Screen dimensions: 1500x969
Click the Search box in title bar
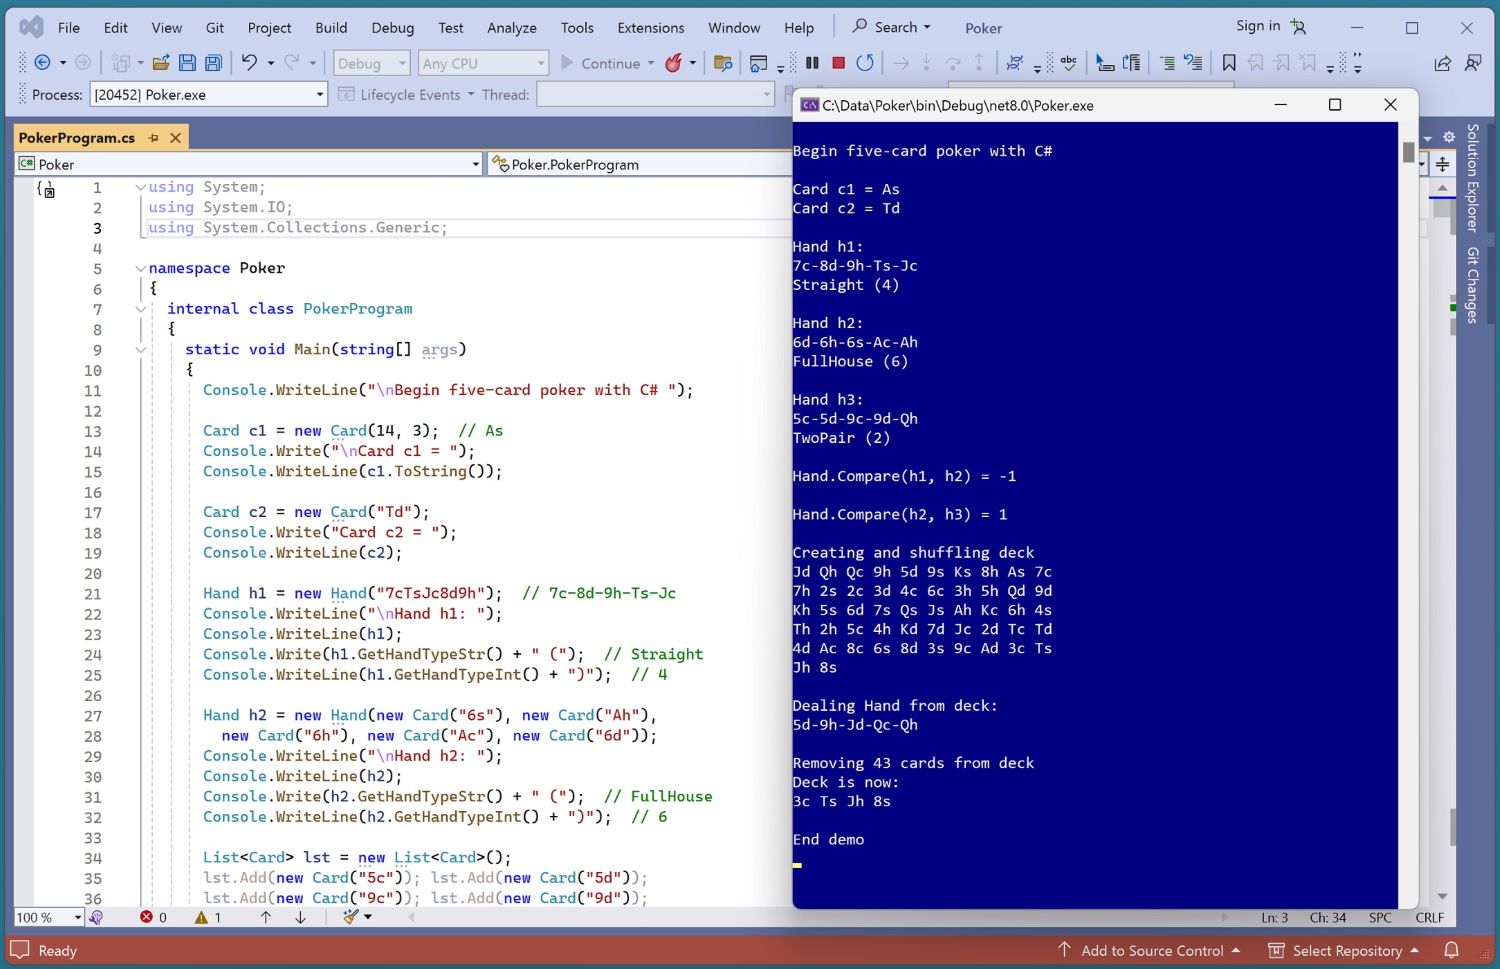click(891, 27)
